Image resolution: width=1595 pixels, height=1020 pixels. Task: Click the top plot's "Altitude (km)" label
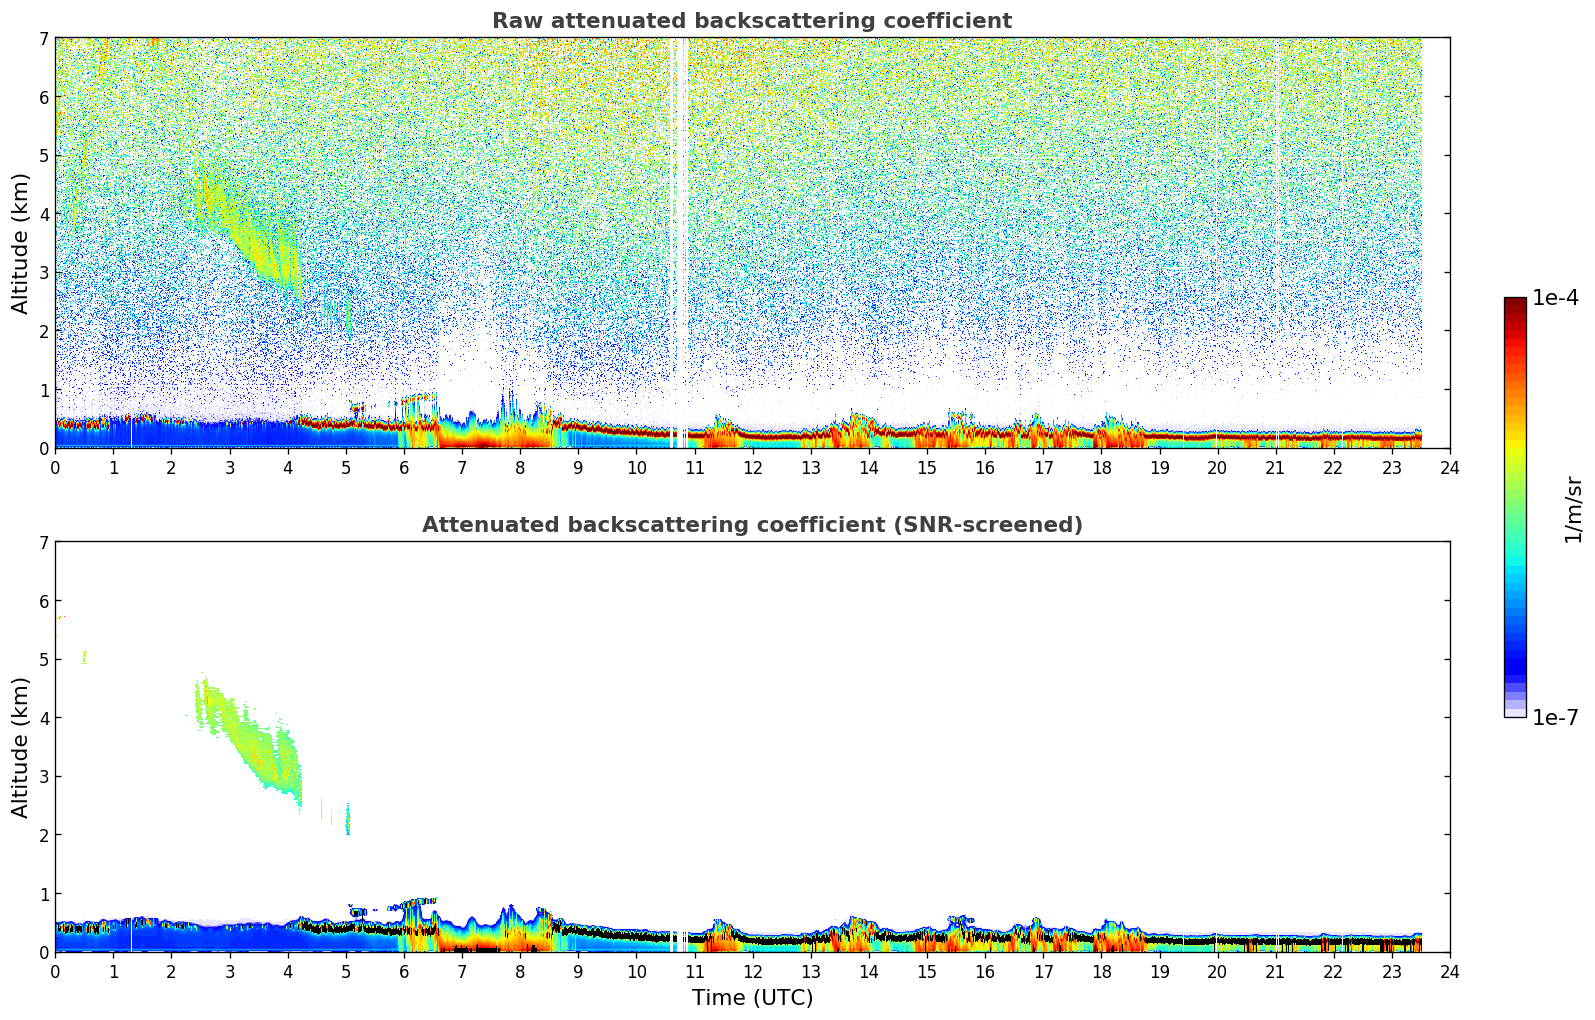(21, 243)
